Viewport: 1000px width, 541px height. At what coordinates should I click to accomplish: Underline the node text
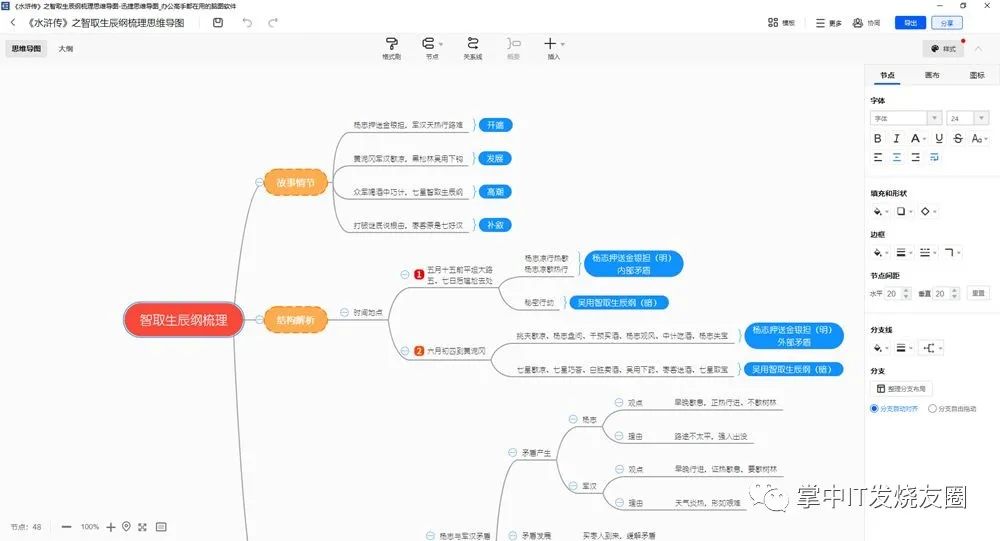[x=939, y=138]
